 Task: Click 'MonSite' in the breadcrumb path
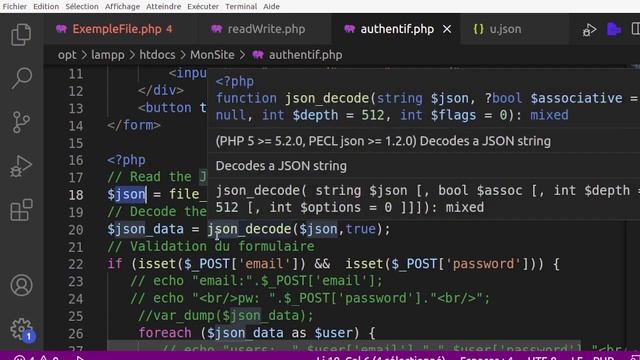212,55
